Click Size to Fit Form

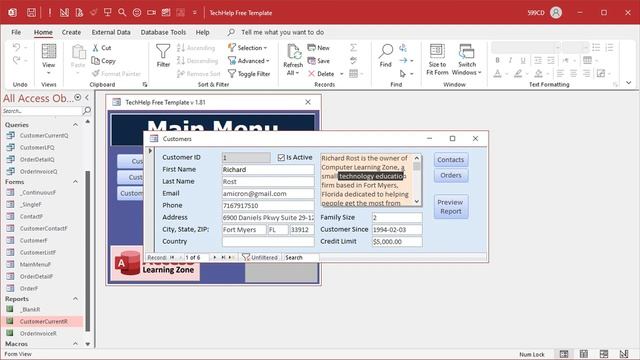click(437, 60)
